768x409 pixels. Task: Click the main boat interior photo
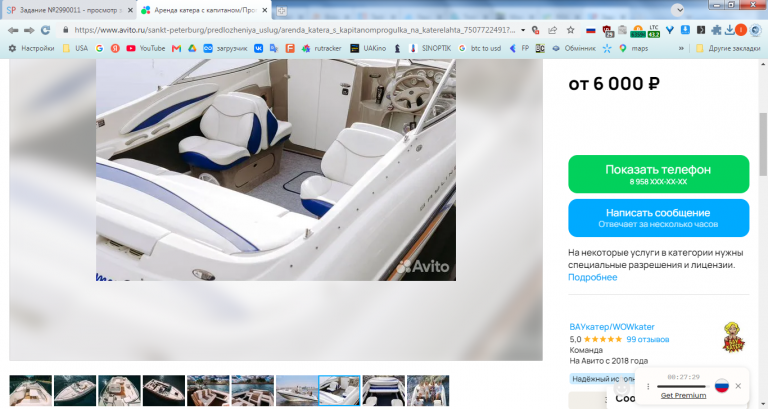coord(276,170)
